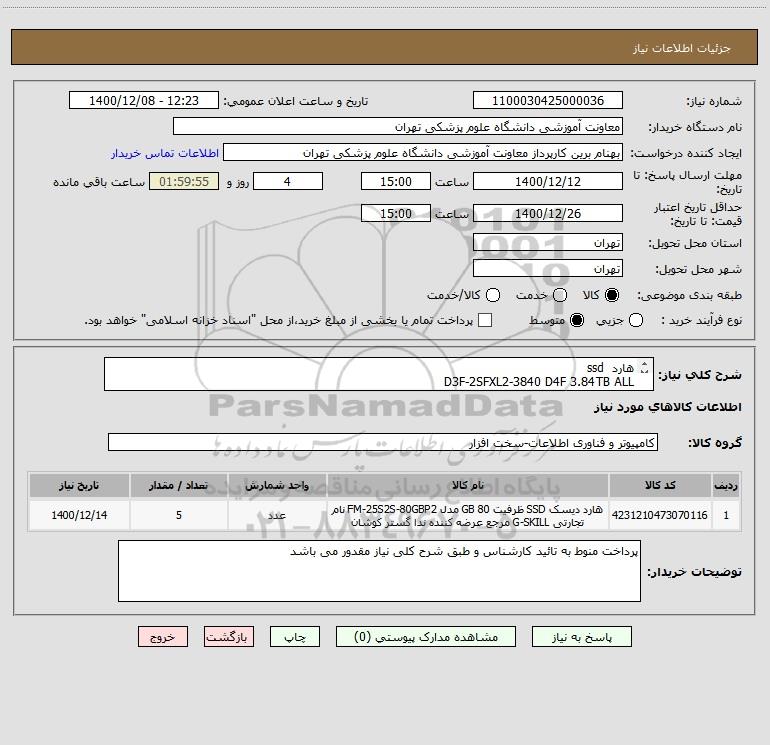Click remaining days field showing 4
The height and width of the screenshot is (745, 770).
(288, 181)
